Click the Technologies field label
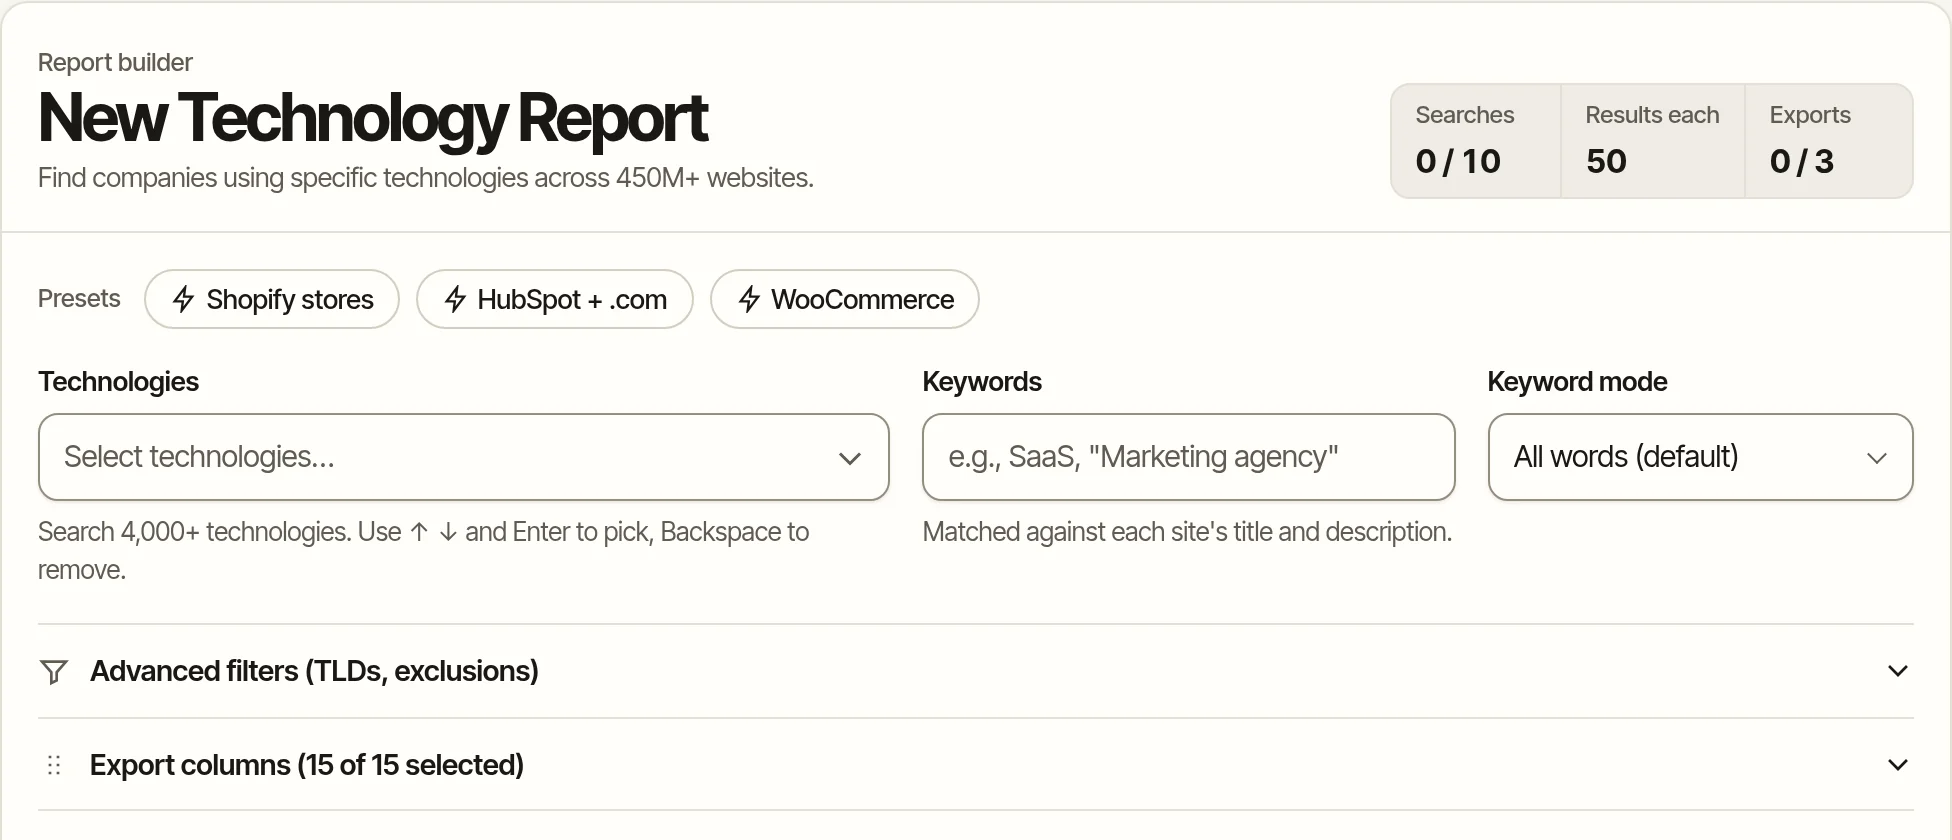 pyautogui.click(x=118, y=381)
